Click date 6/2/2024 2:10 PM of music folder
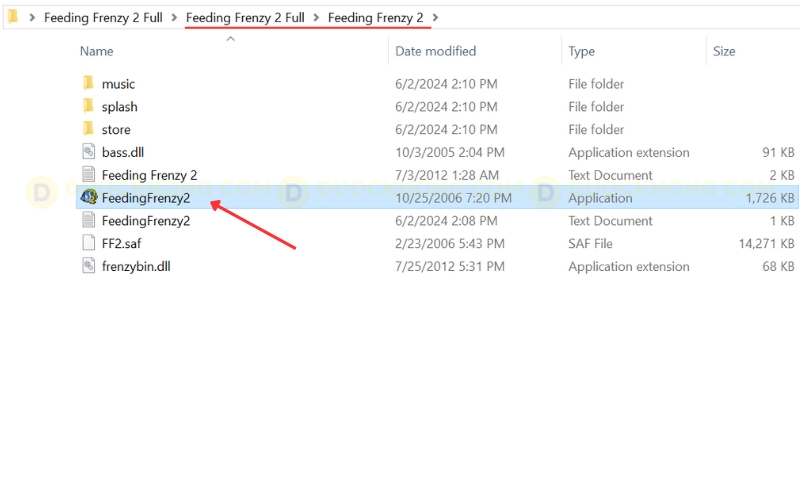Viewport: 800px width, 500px height. pyautogui.click(x=446, y=84)
